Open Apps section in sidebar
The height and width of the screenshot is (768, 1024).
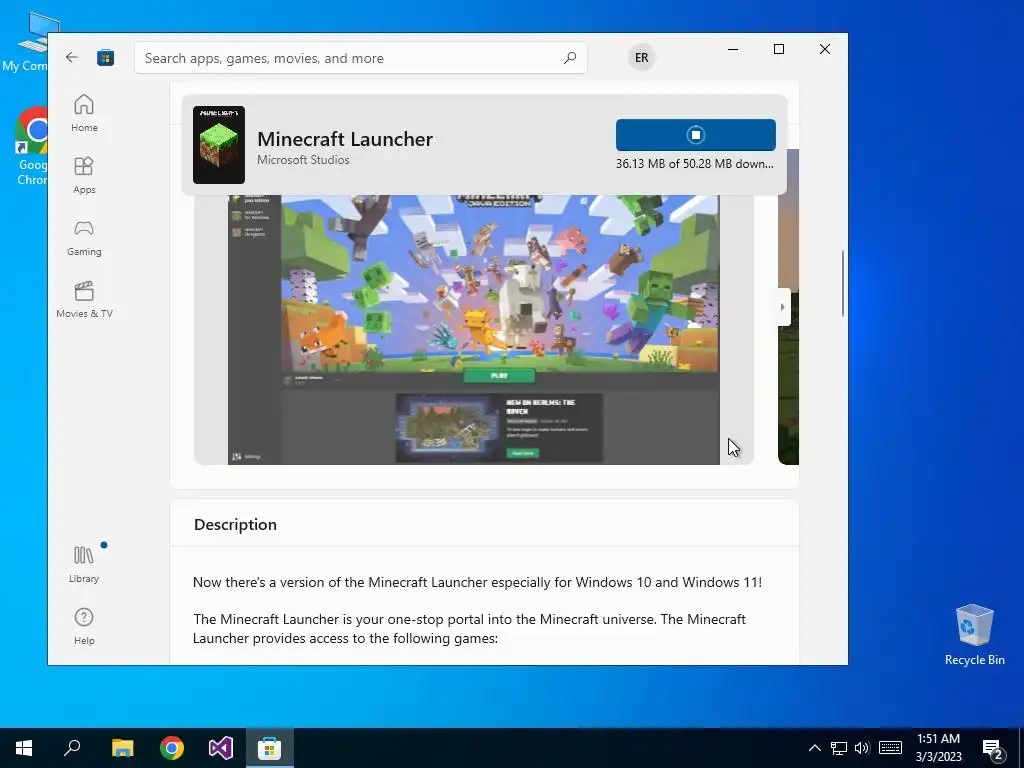point(84,175)
